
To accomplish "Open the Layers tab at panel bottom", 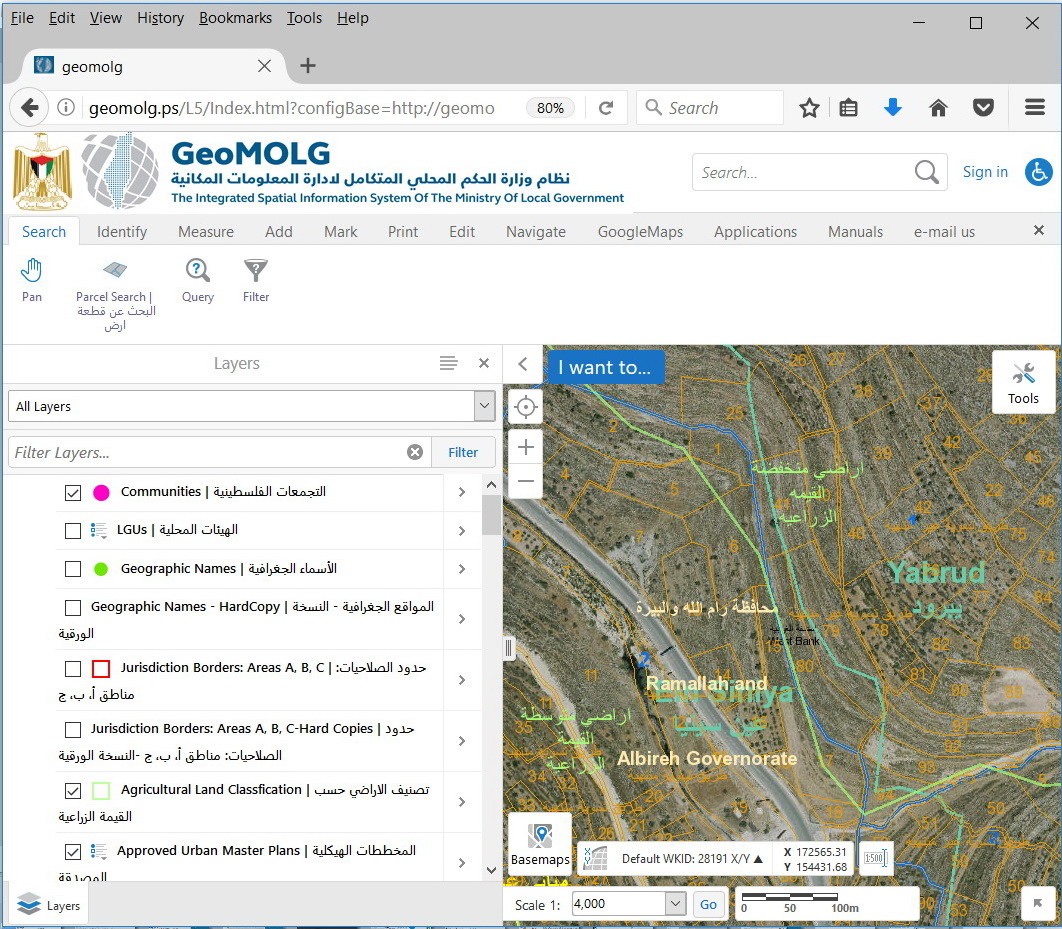I will coord(47,905).
